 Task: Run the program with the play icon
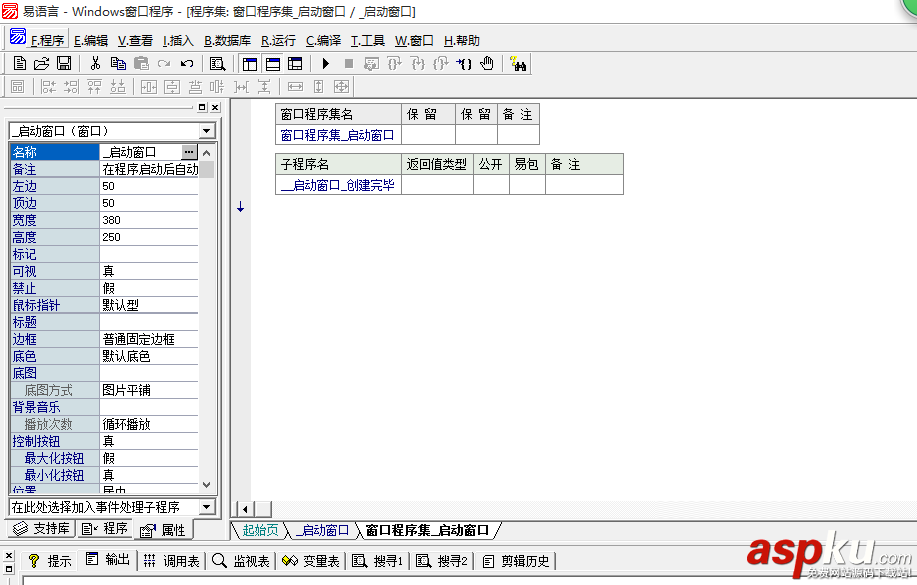click(326, 63)
